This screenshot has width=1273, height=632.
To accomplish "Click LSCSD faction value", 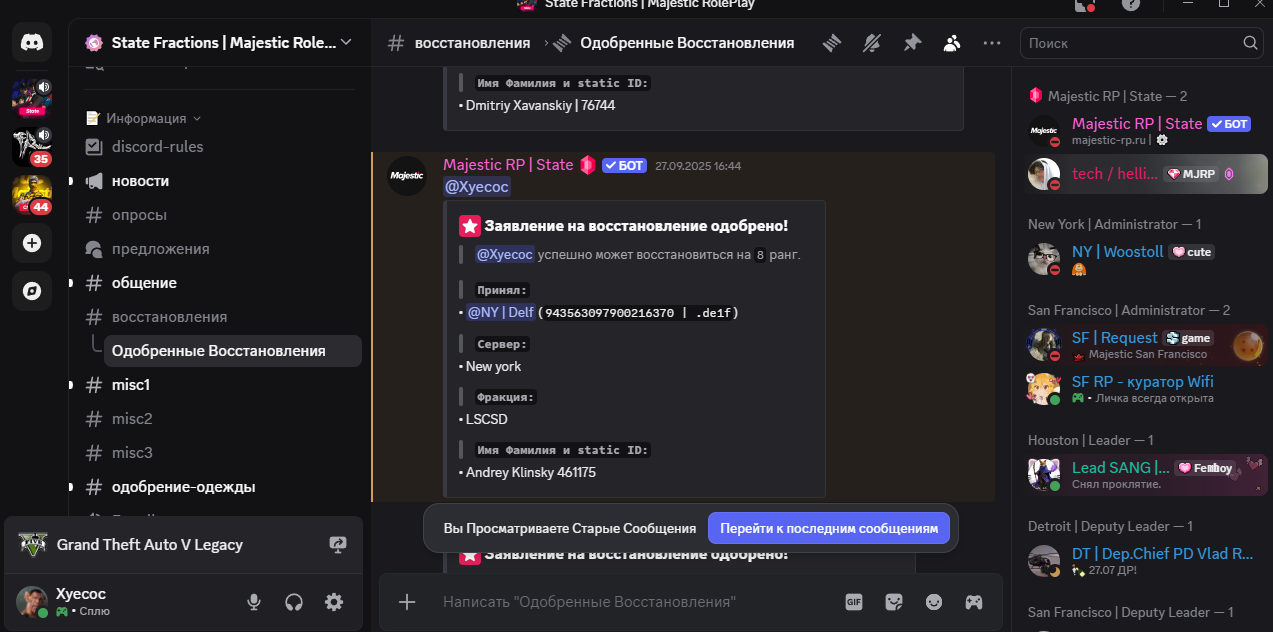I will click(x=487, y=419).
